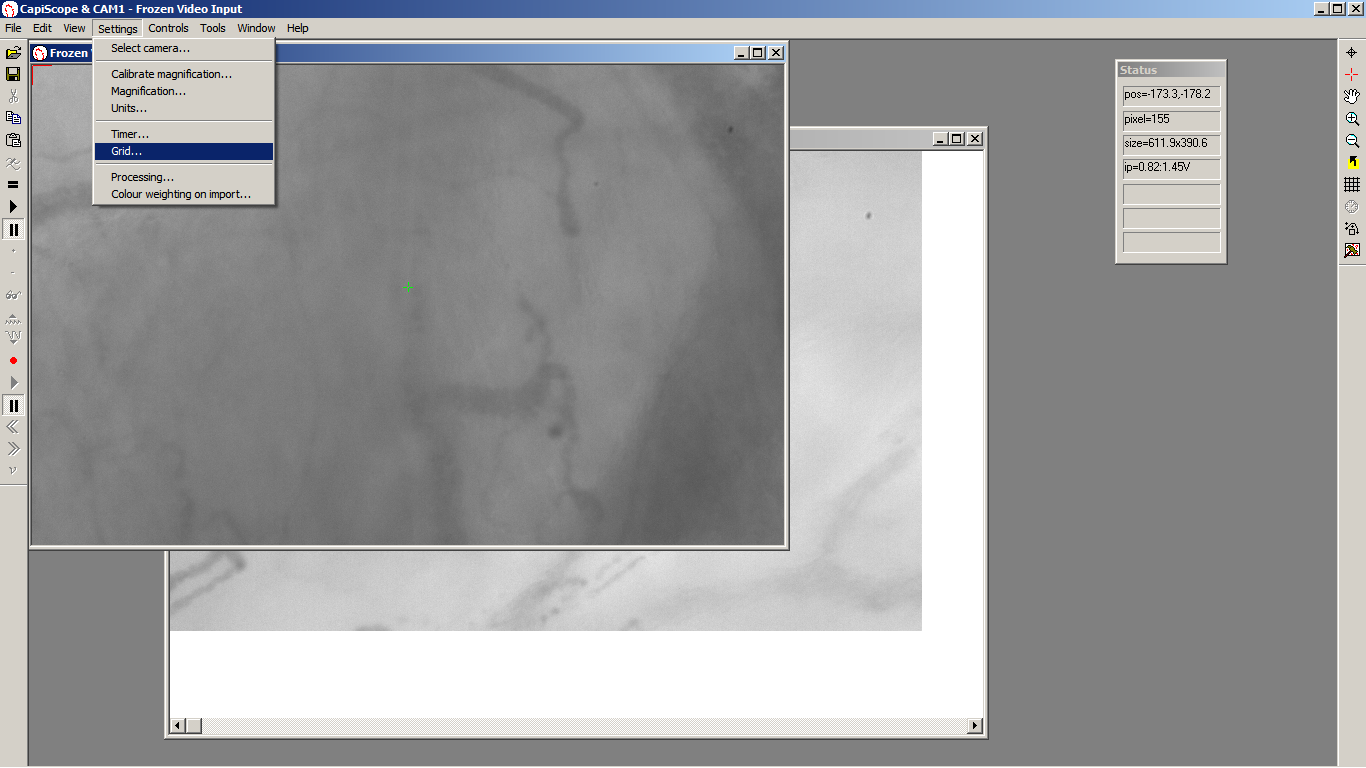The width and height of the screenshot is (1366, 768).
Task: Choose Timer... in Settings menu
Action: coord(184,134)
